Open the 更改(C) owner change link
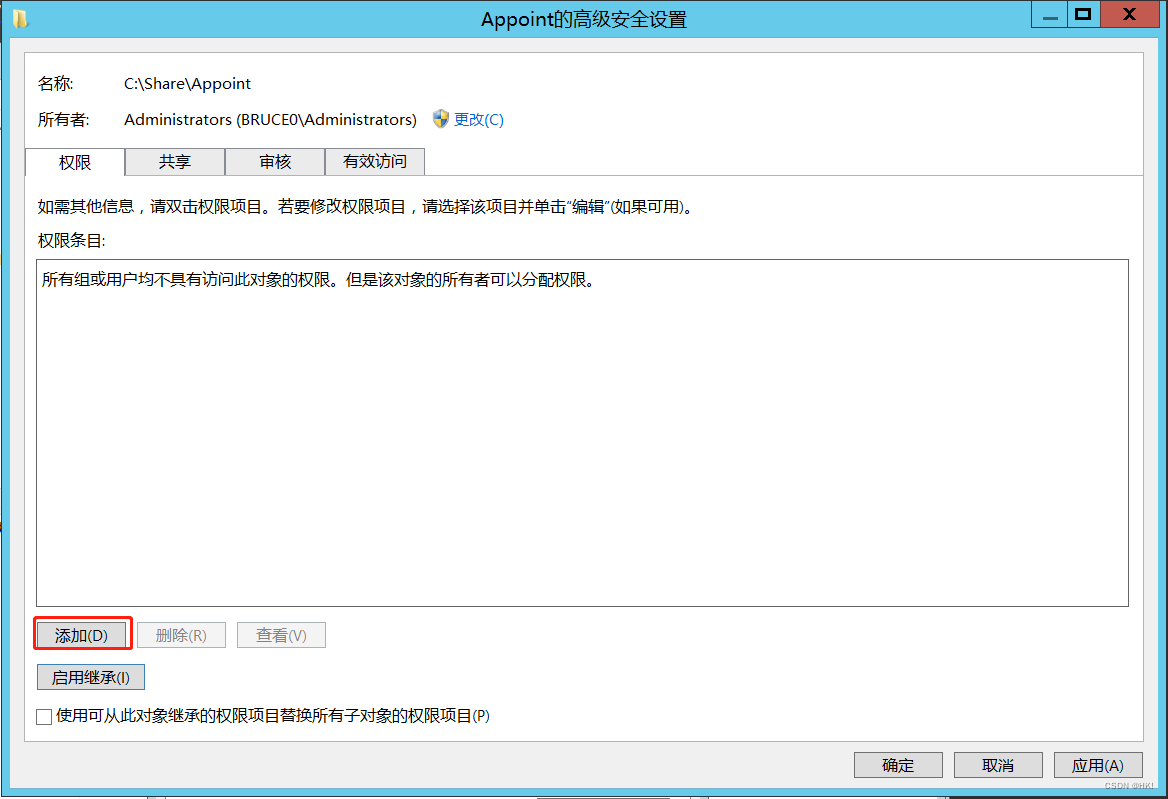The image size is (1168, 799). pyautogui.click(x=479, y=119)
